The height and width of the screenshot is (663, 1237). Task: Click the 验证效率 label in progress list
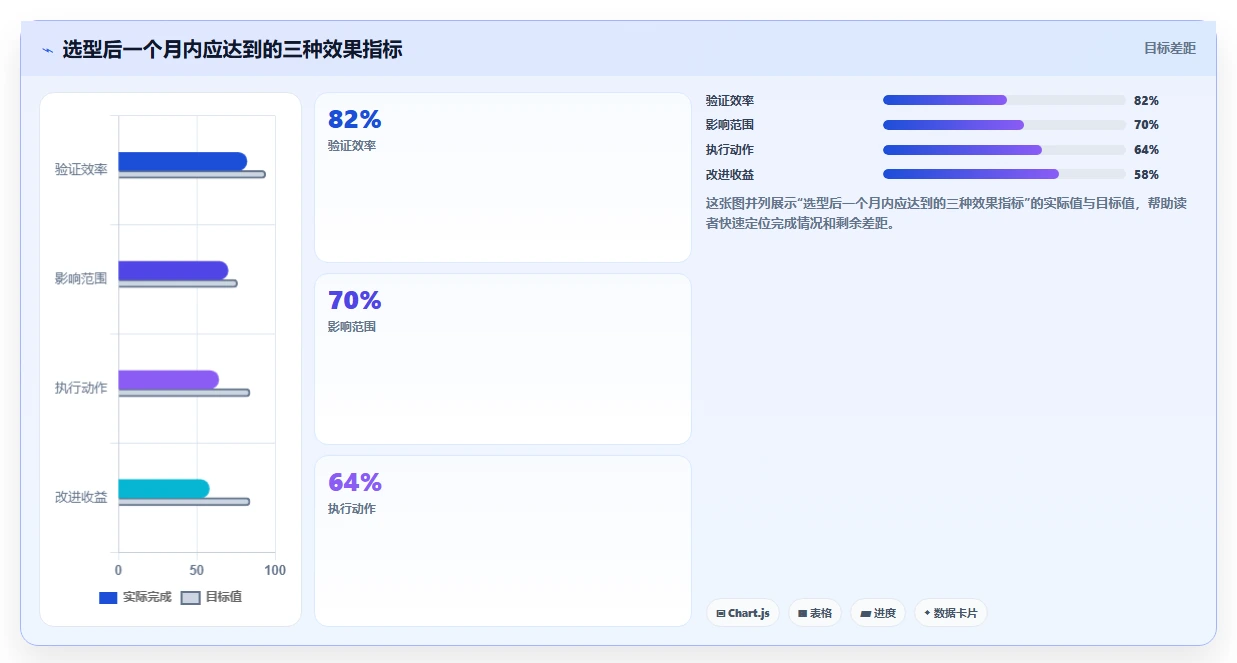click(x=730, y=100)
